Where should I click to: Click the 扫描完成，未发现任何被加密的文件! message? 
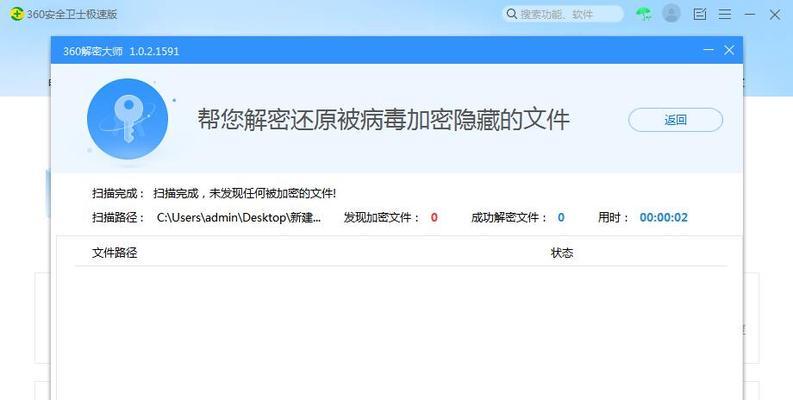coord(245,193)
